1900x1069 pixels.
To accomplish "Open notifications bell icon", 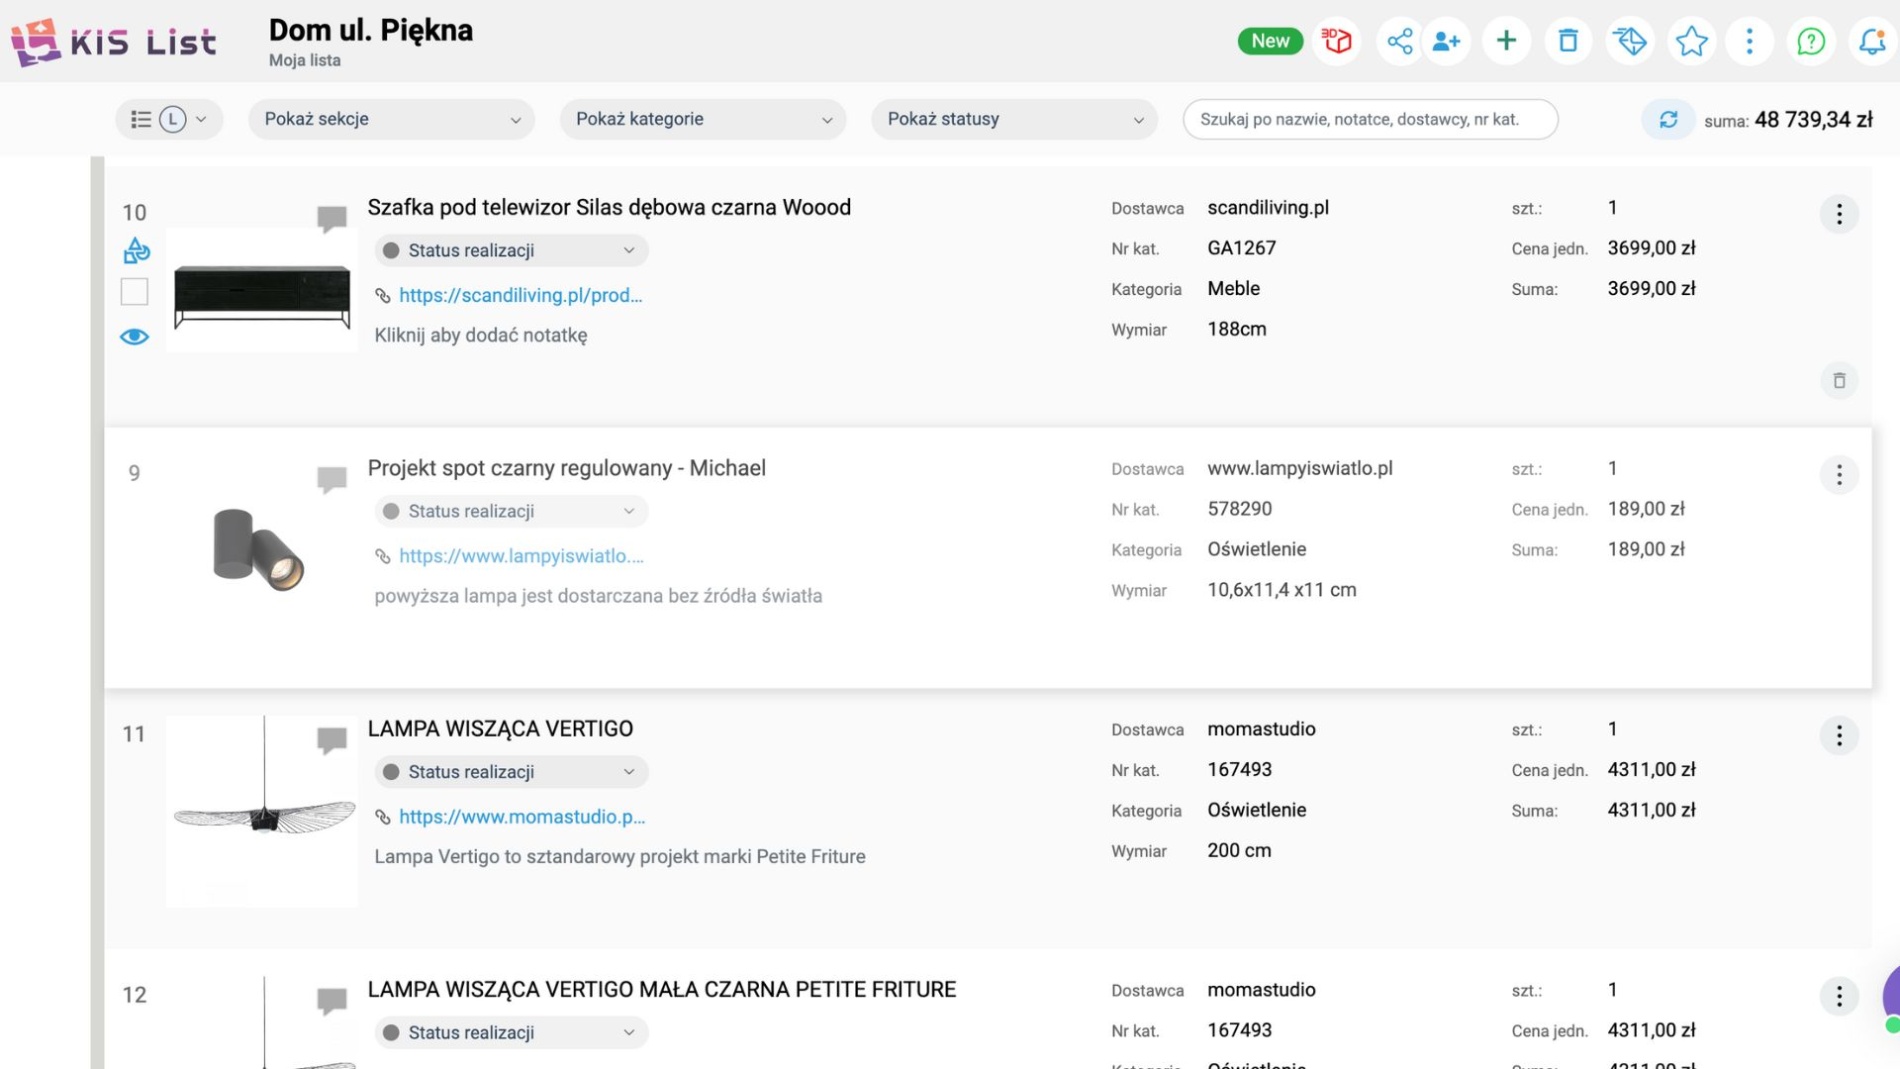I will (1871, 41).
